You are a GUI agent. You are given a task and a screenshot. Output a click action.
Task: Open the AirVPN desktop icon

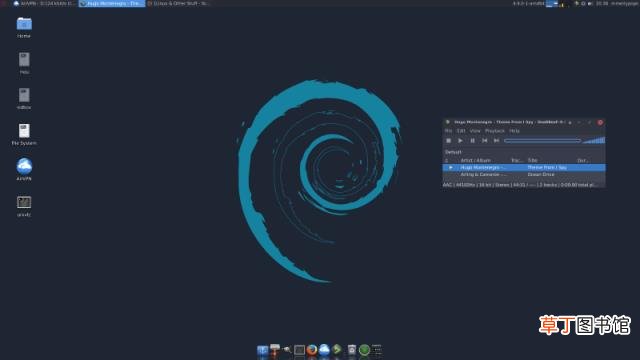pos(24,166)
